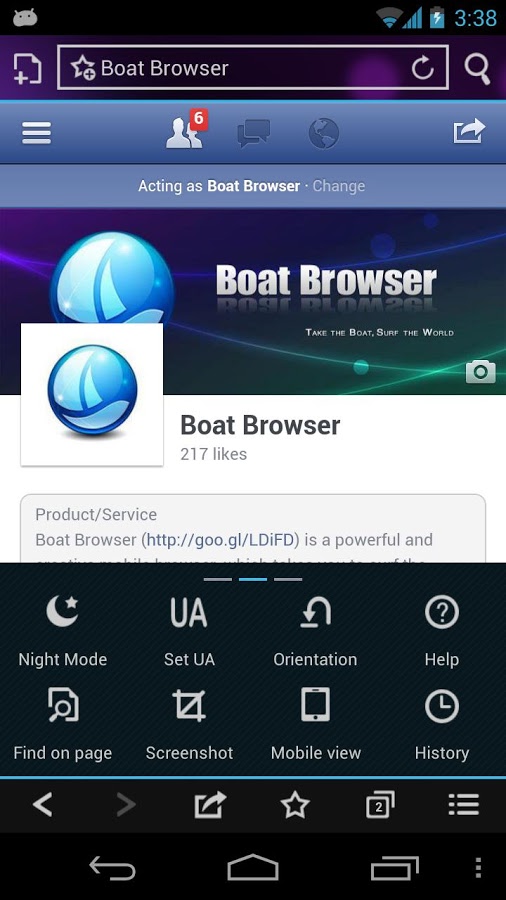Open bookmarks star in bottom toolbar
506x900 pixels.
pos(295,805)
